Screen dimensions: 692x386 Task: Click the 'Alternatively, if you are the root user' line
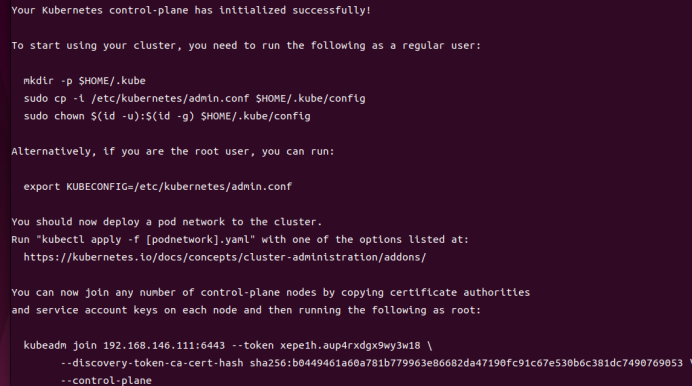point(173,151)
